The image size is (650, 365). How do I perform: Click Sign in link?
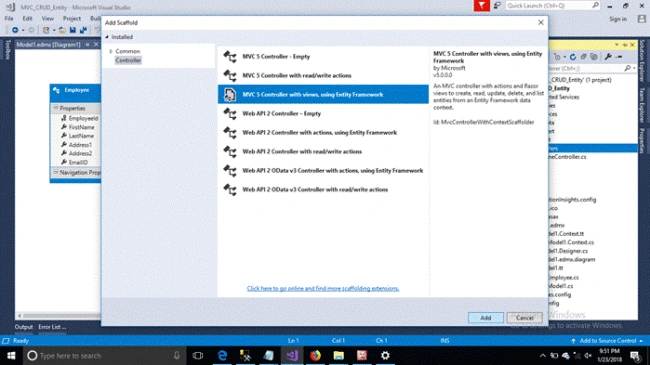coord(618,19)
